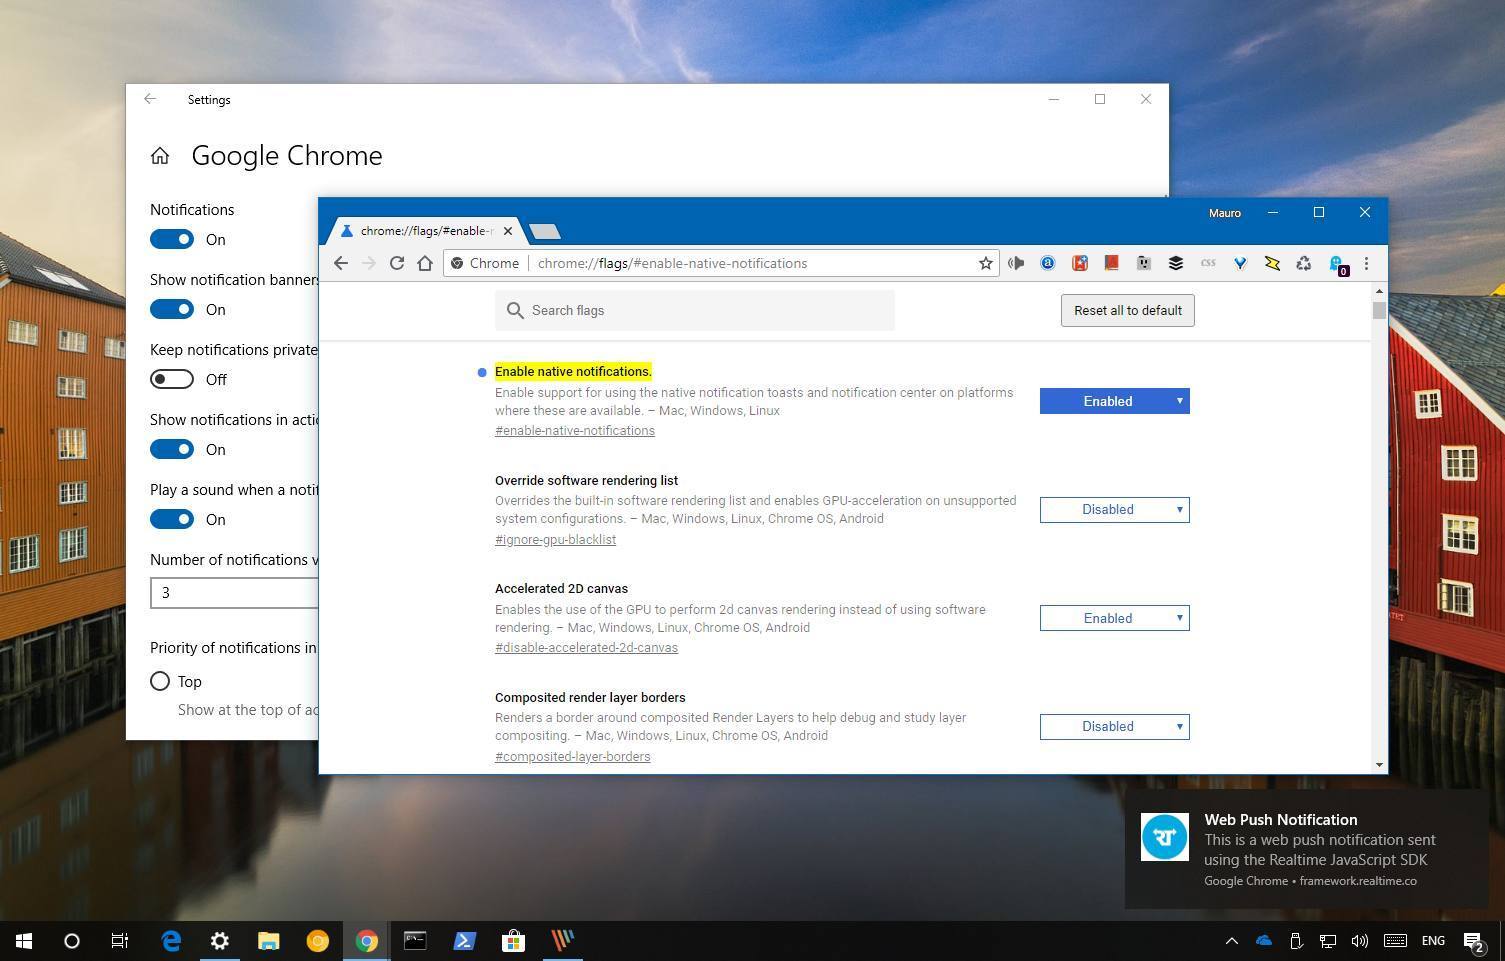
Task: Click Reset all to default button
Action: (x=1128, y=310)
